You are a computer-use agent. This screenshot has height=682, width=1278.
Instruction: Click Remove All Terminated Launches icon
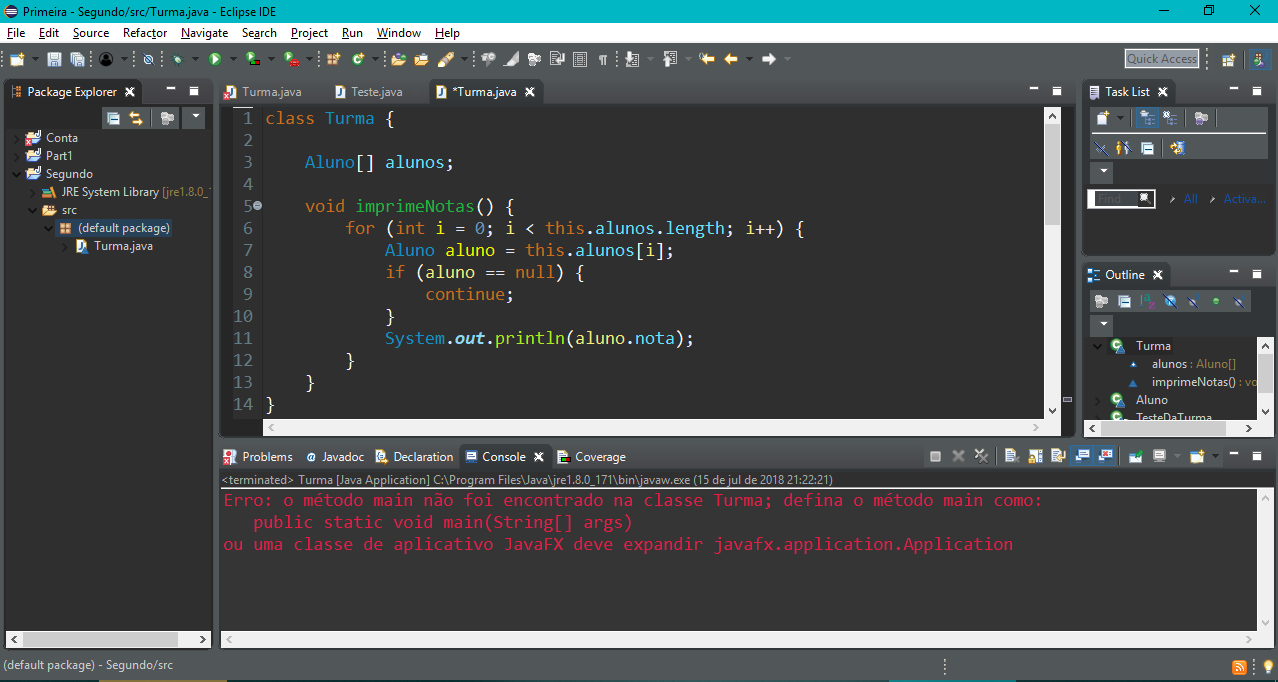981,456
